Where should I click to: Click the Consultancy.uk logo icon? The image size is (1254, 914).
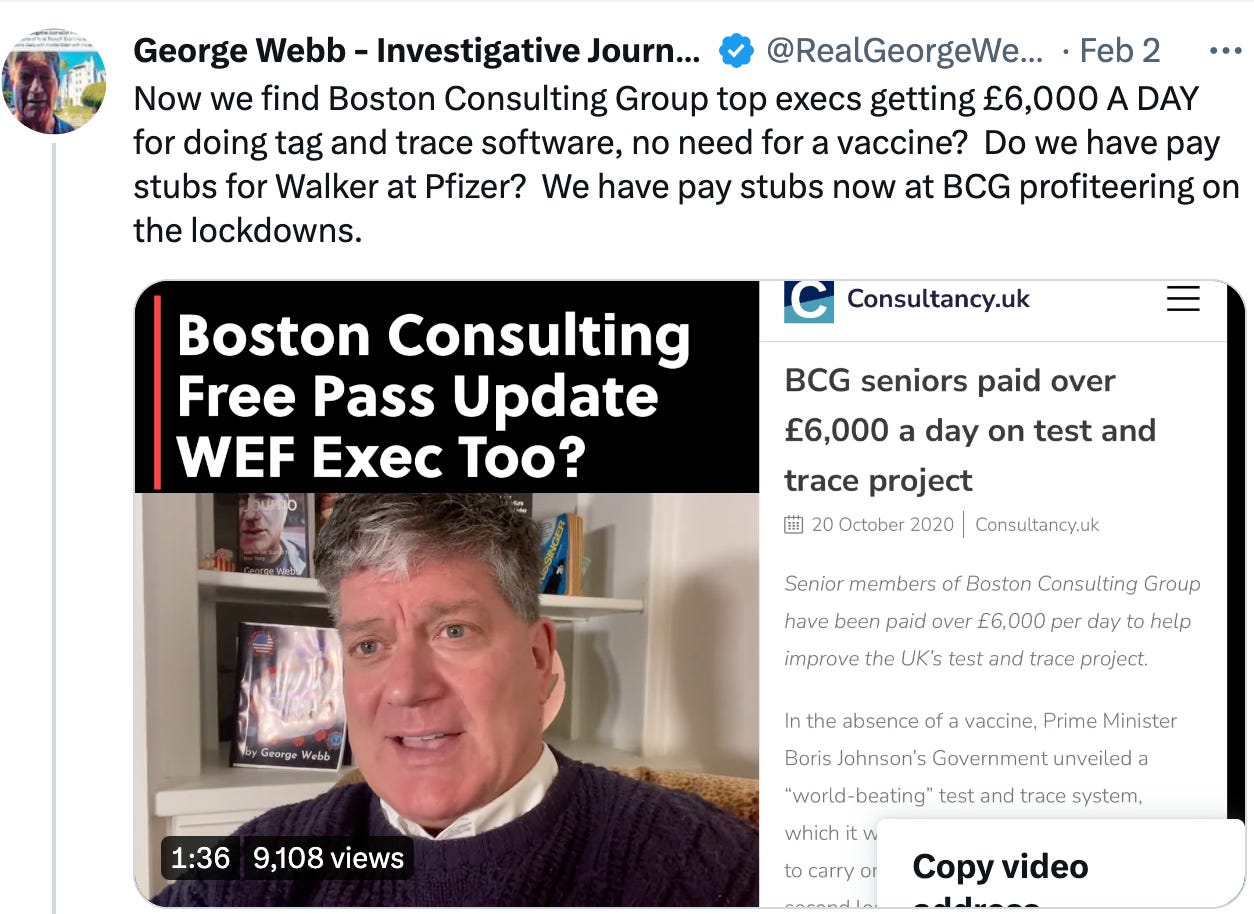tap(809, 301)
